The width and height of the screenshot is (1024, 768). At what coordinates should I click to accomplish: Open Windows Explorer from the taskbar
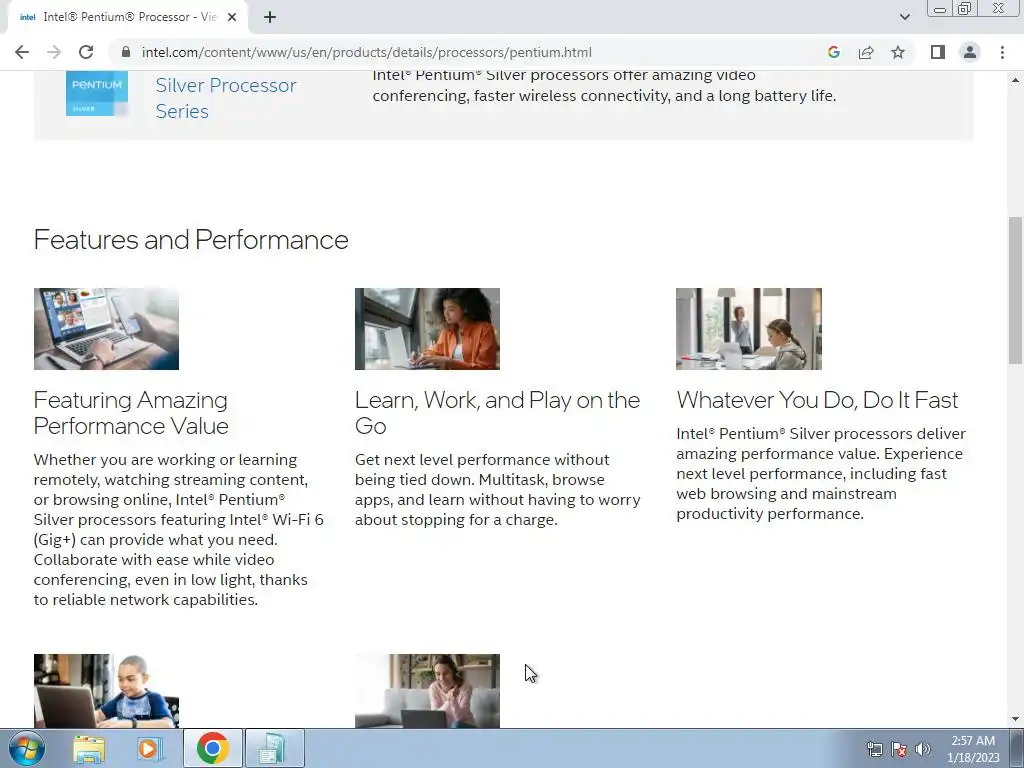tap(89, 749)
